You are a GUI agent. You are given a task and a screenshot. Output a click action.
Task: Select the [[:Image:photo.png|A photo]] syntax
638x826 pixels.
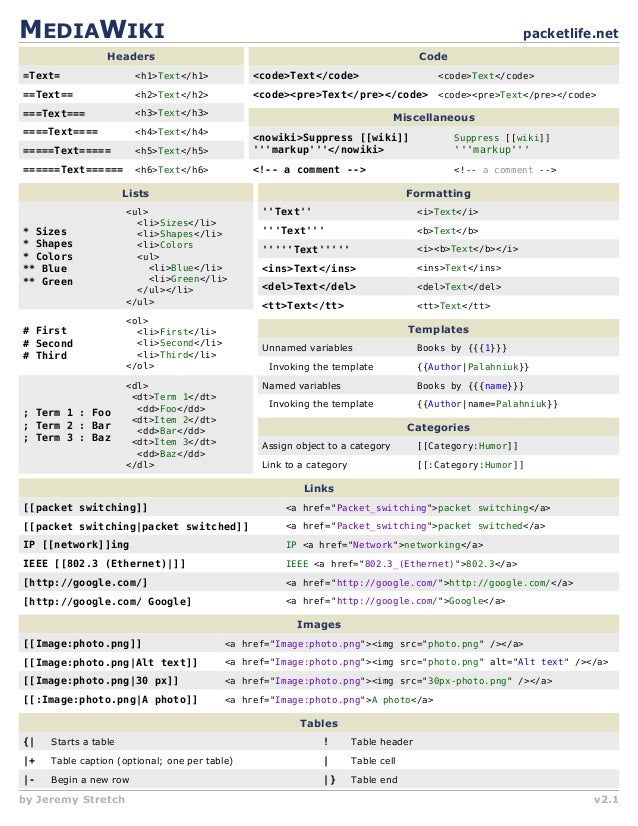click(x=110, y=700)
